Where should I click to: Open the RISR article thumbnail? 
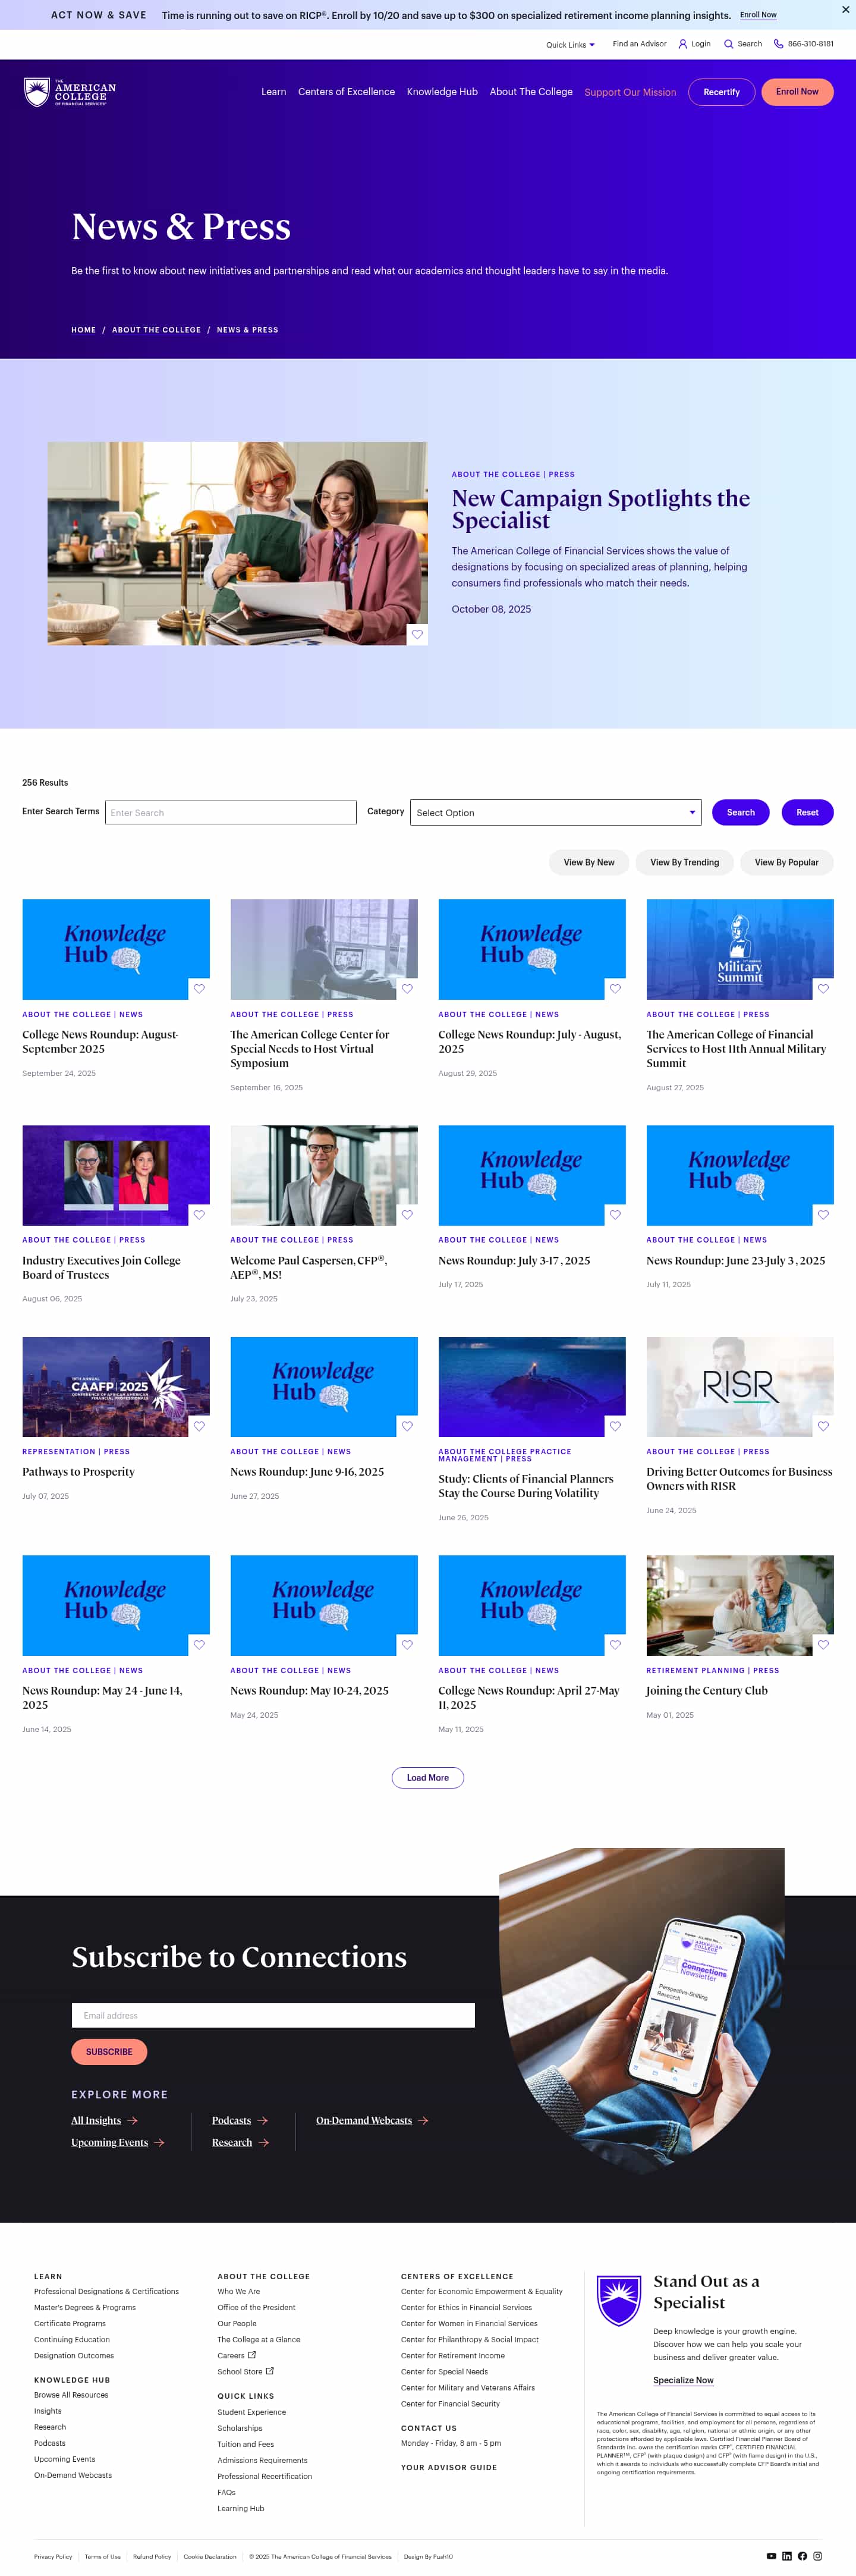coord(739,1386)
